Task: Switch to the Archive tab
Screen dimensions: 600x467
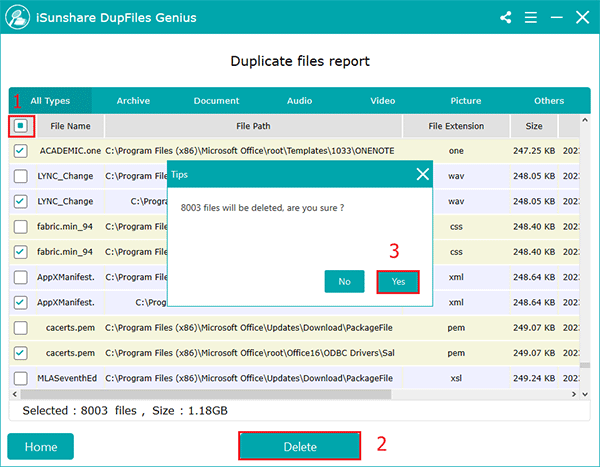Action: pos(133,101)
